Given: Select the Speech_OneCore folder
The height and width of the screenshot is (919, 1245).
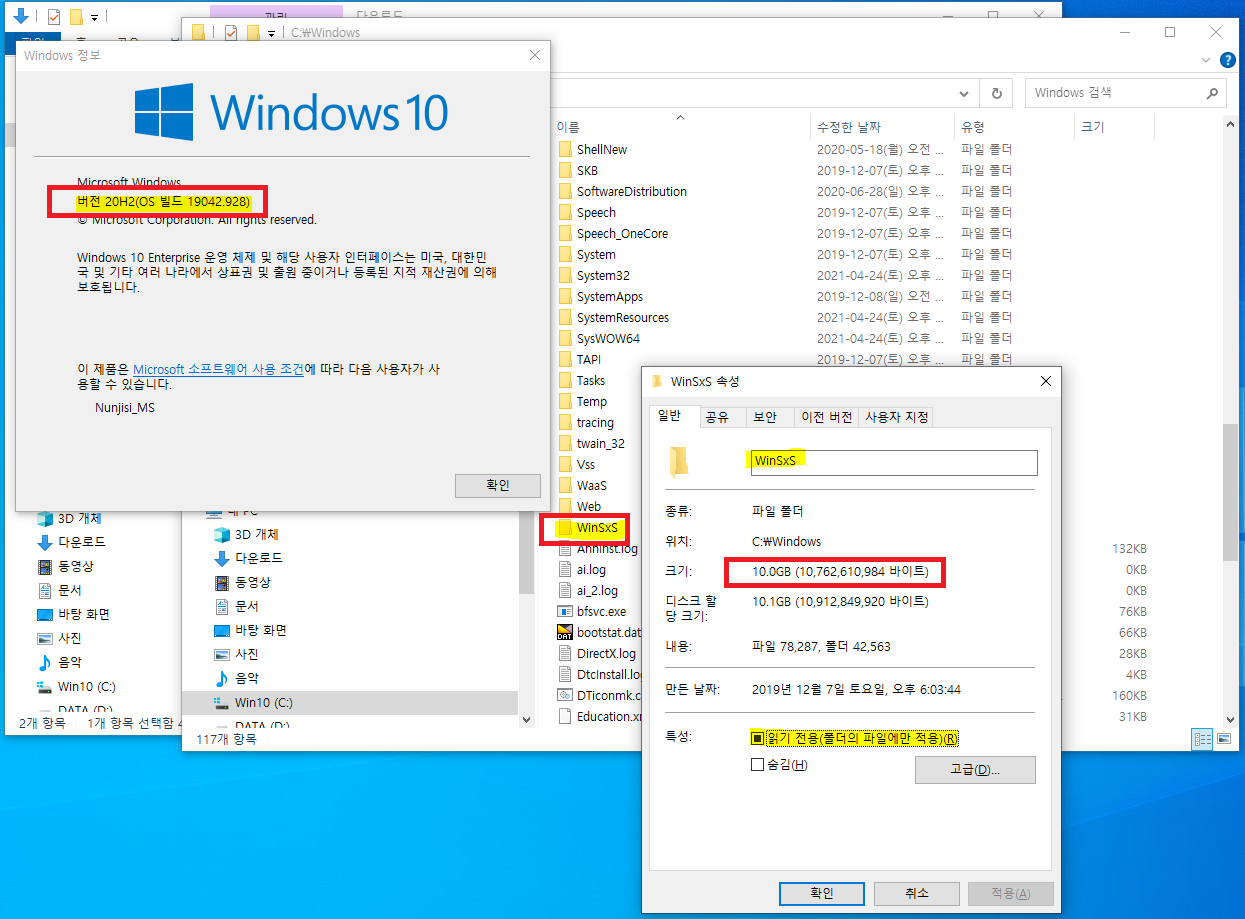Looking at the screenshot, I should [x=622, y=233].
